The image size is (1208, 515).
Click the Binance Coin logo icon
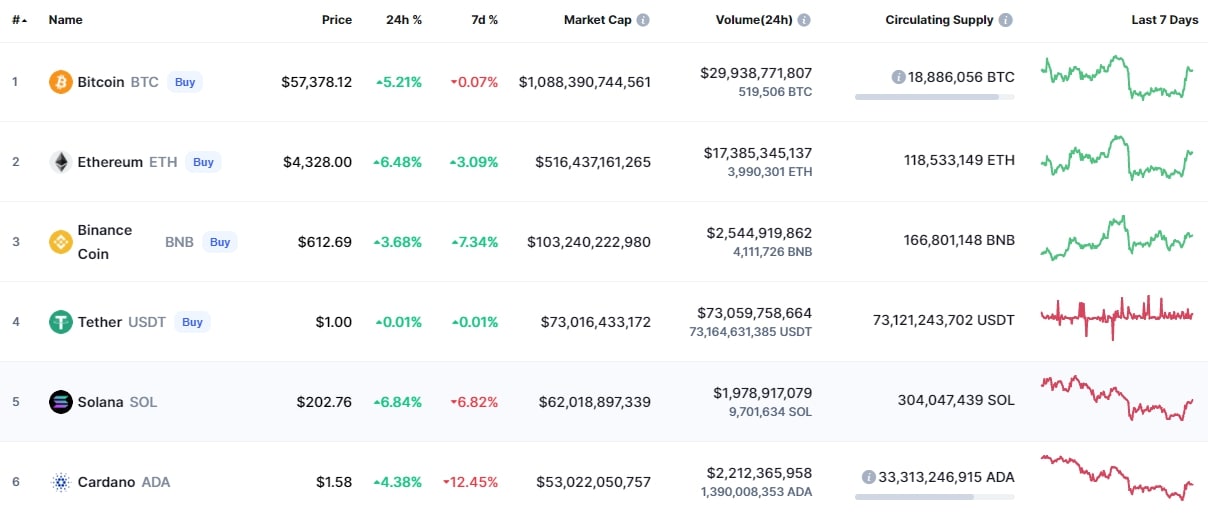click(x=61, y=242)
